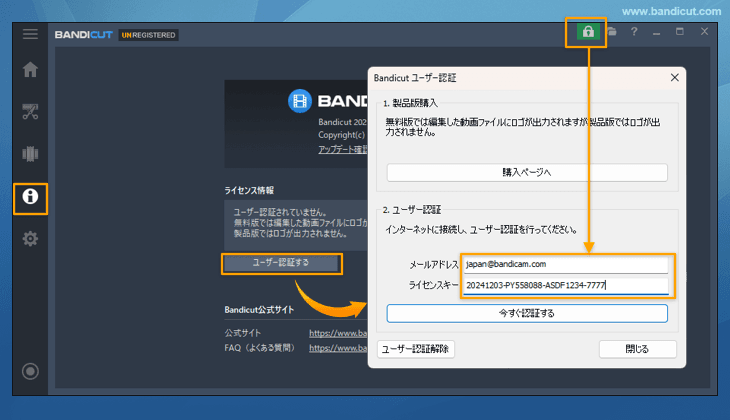Focus the メールアドレス input field
730x420 pixels.
pyautogui.click(x=566, y=264)
